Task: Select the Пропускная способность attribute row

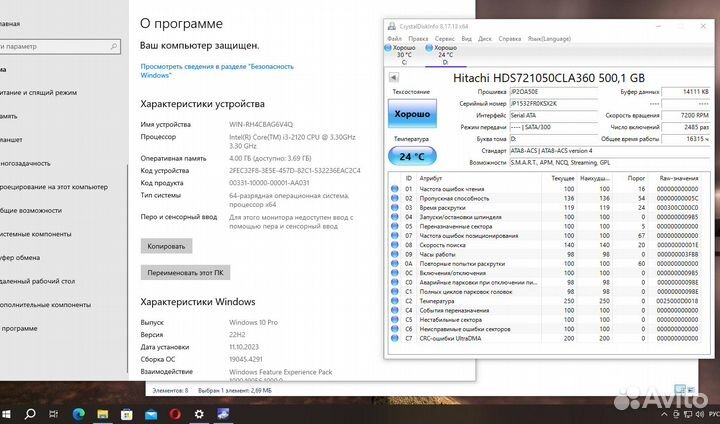Action: point(545,198)
